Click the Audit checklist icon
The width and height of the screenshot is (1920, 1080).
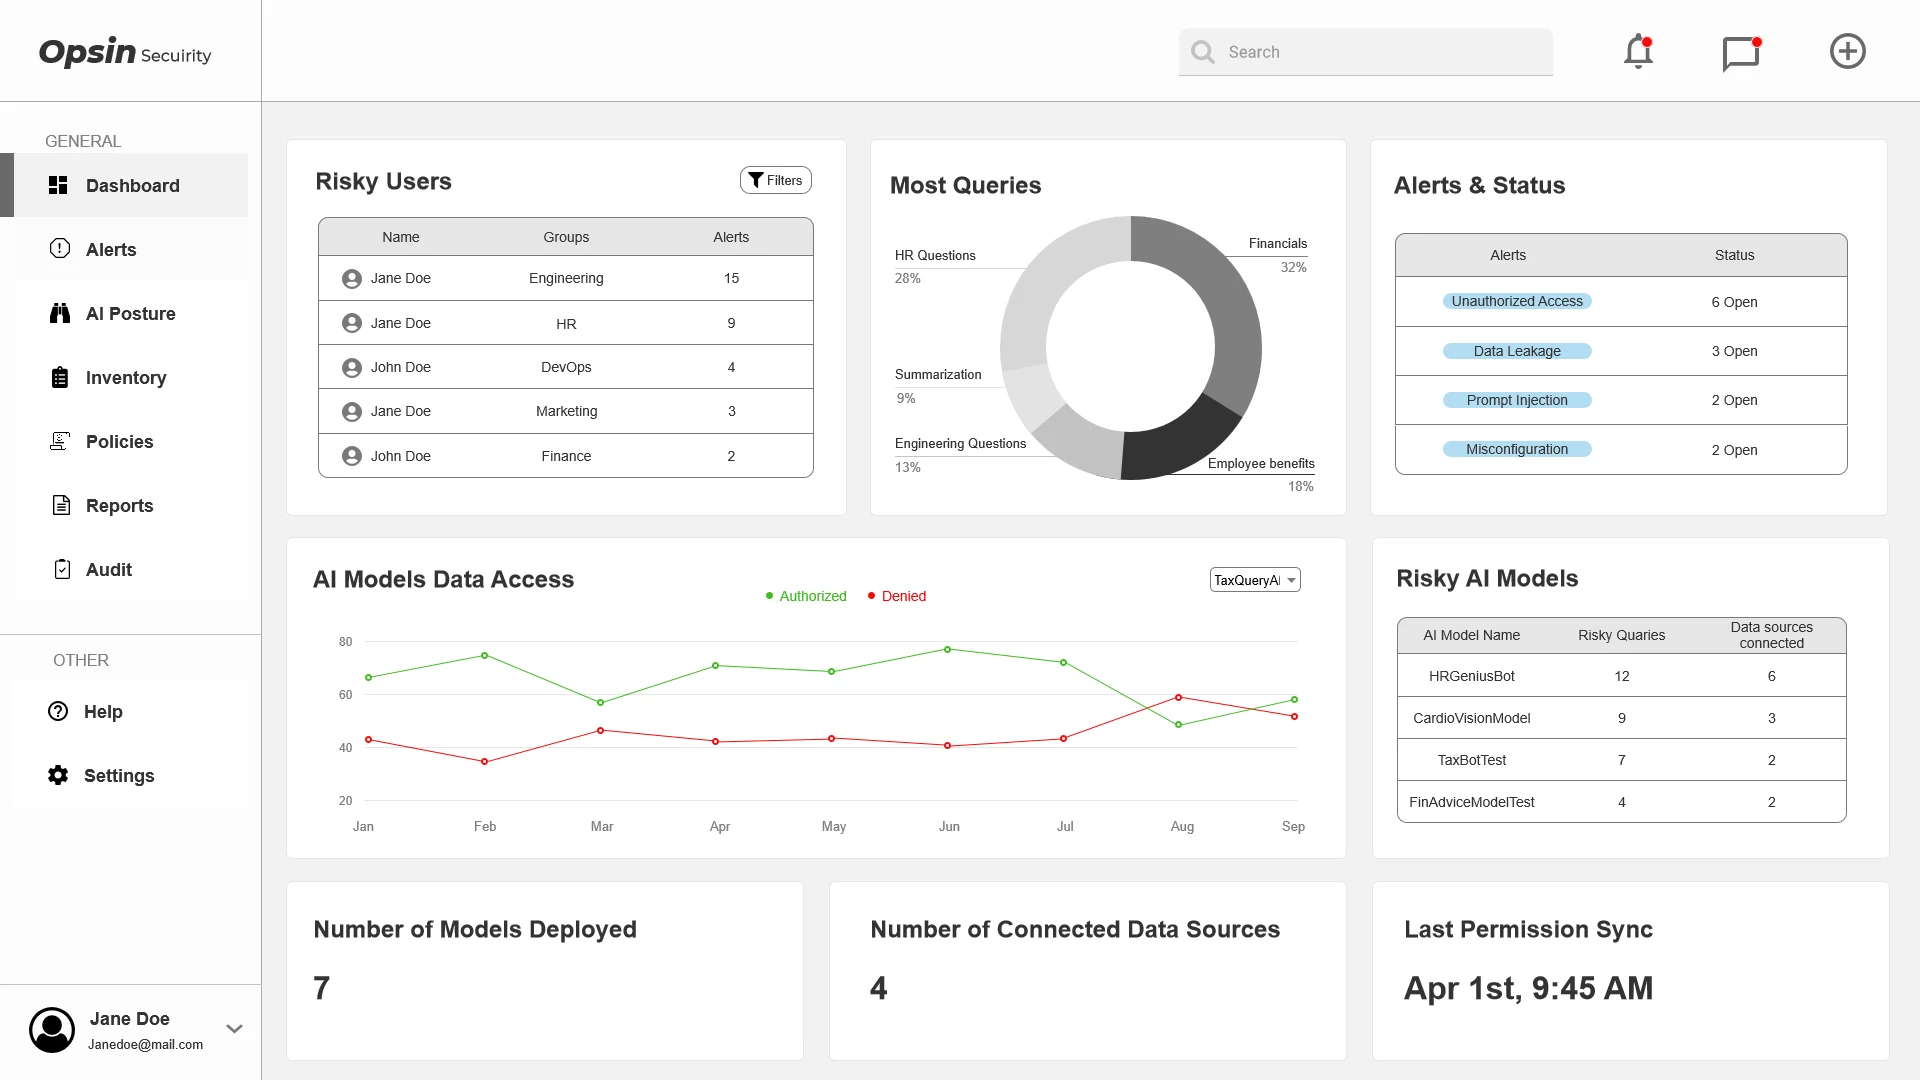click(62, 569)
